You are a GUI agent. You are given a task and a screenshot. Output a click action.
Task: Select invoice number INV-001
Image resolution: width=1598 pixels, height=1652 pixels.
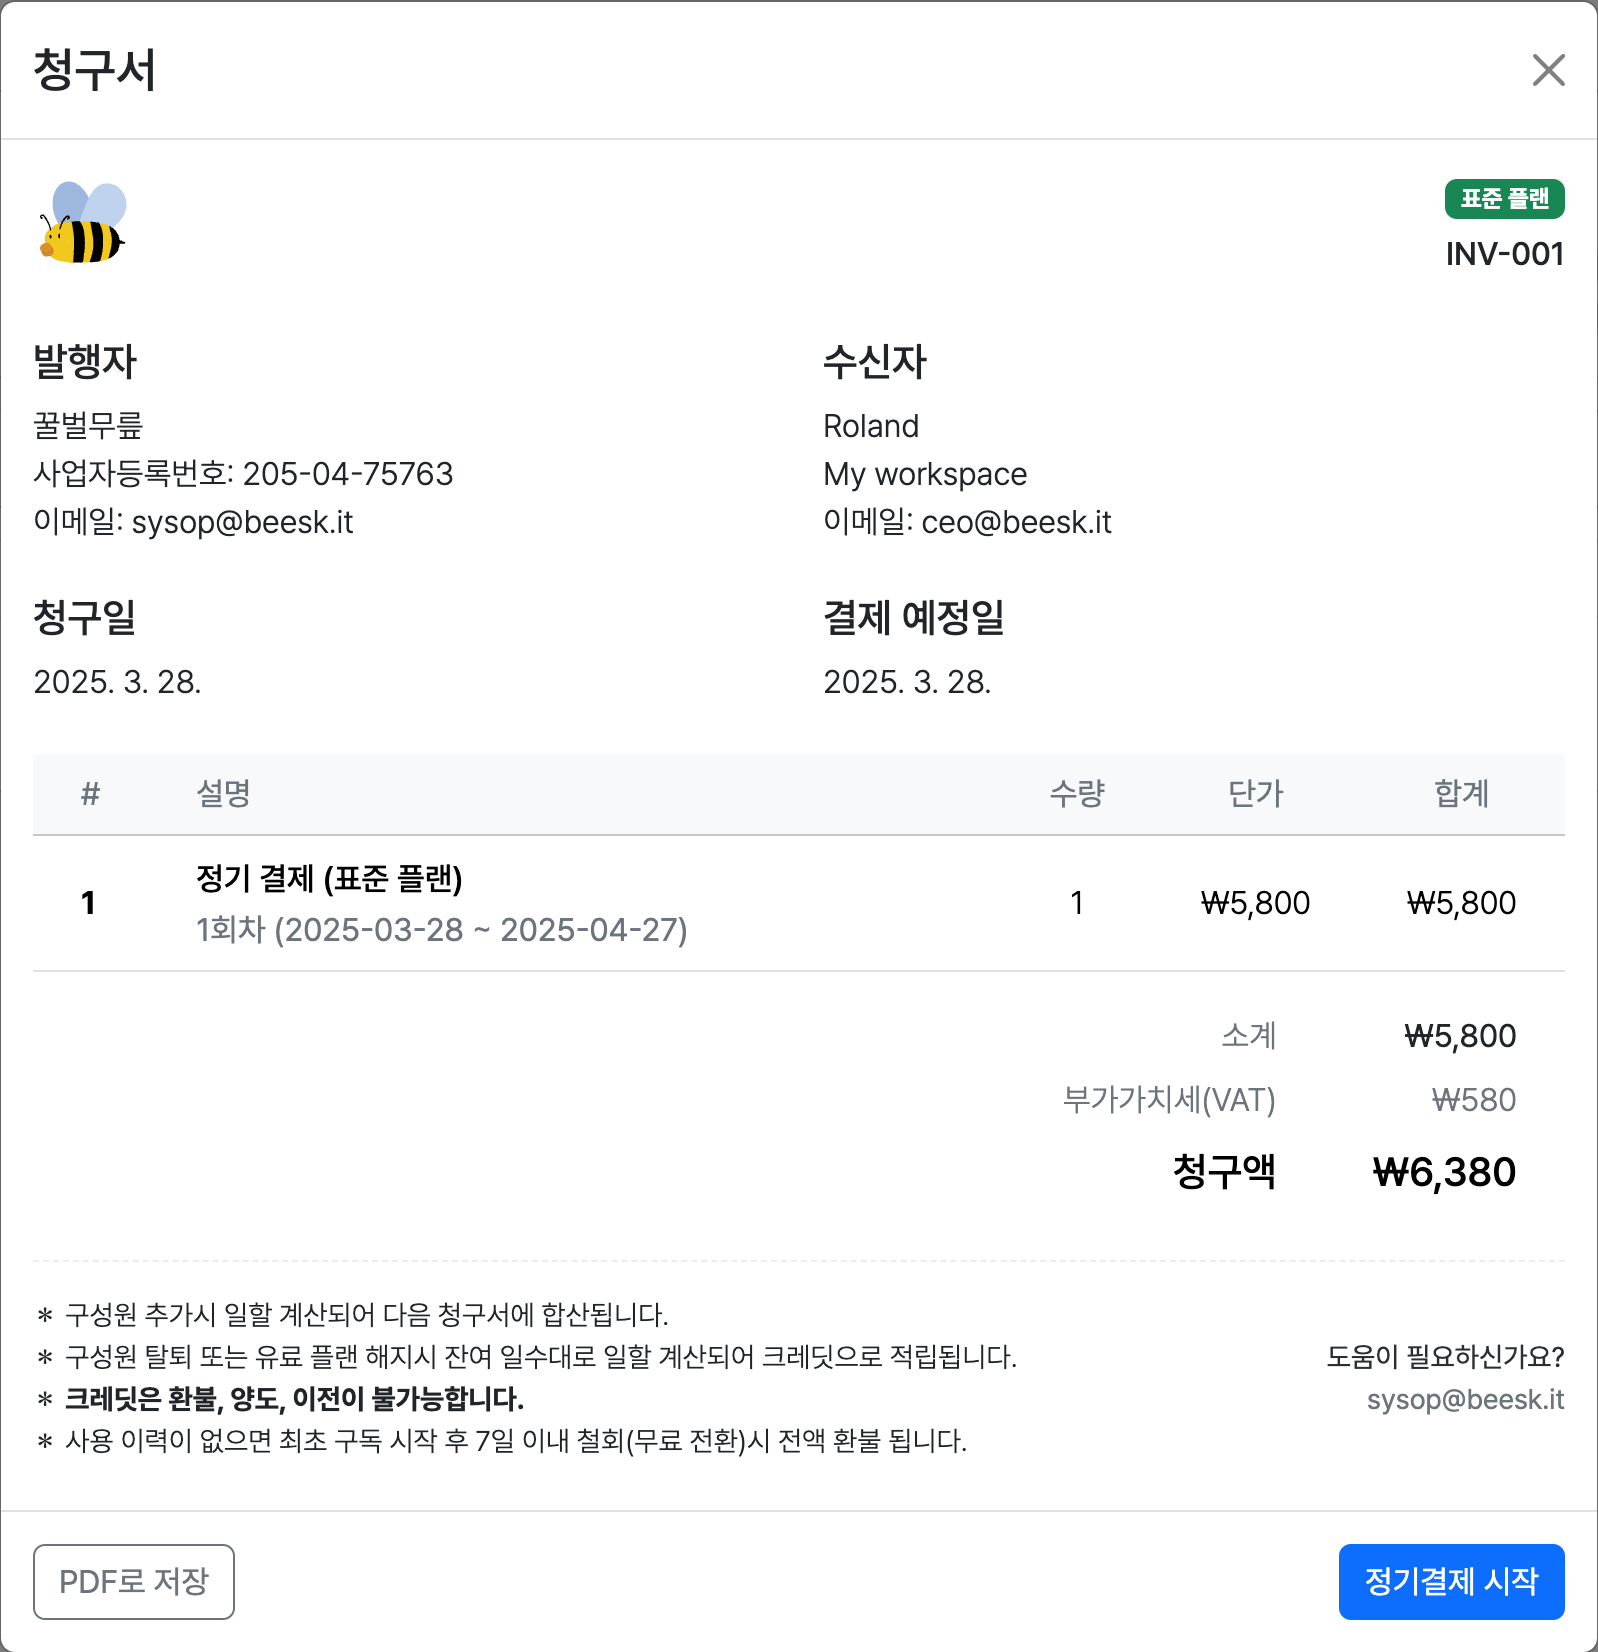(x=1504, y=254)
